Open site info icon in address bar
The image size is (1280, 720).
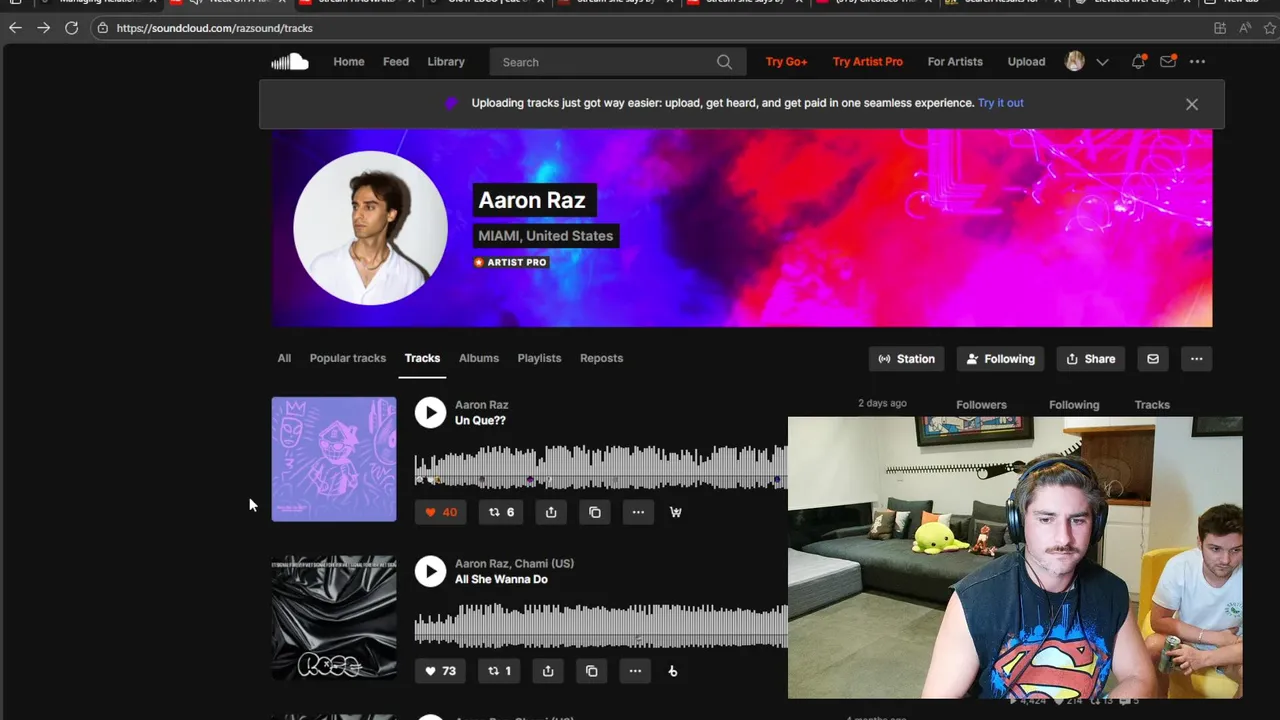(102, 28)
